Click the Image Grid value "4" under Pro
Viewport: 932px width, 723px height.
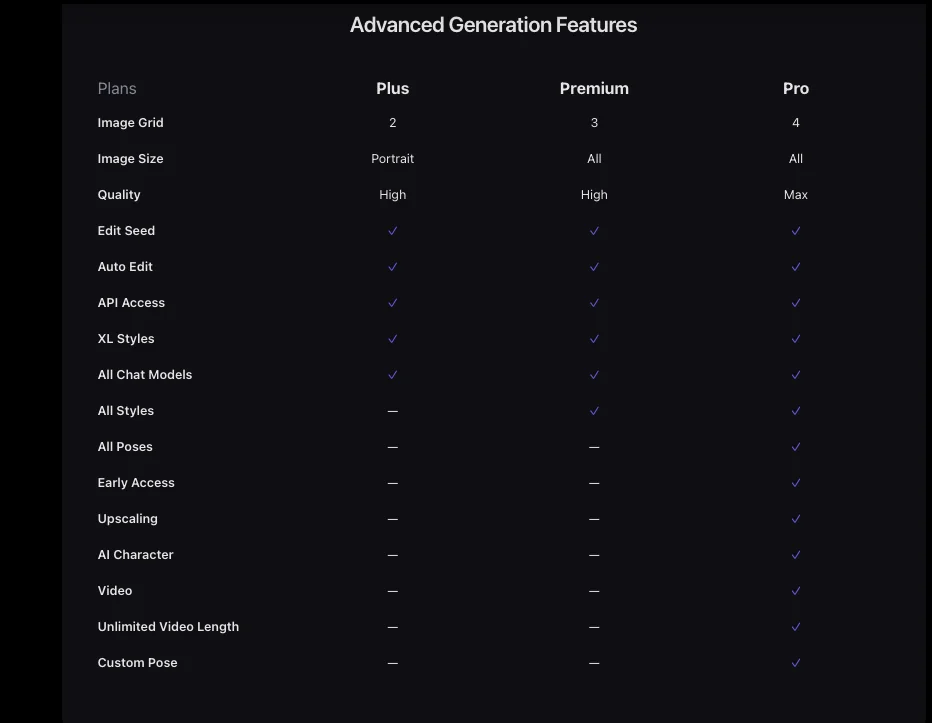(x=795, y=122)
